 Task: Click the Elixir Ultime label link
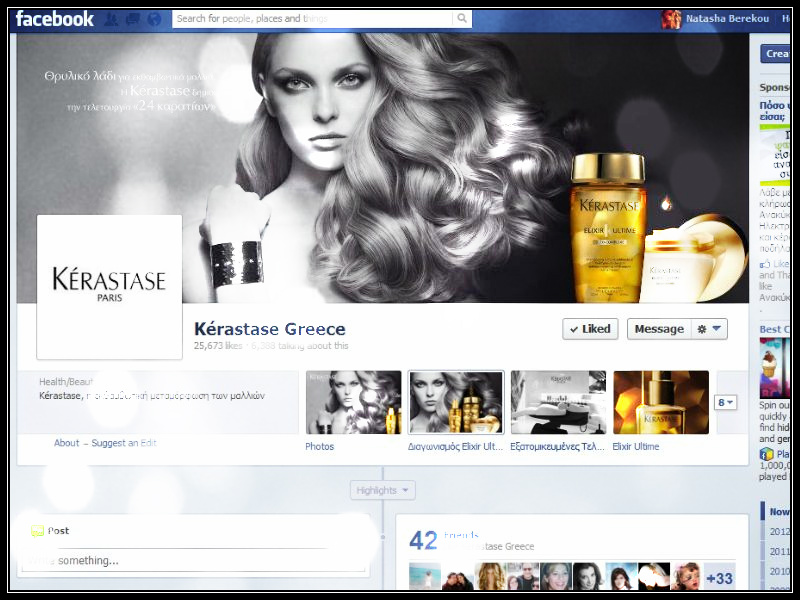coord(636,446)
